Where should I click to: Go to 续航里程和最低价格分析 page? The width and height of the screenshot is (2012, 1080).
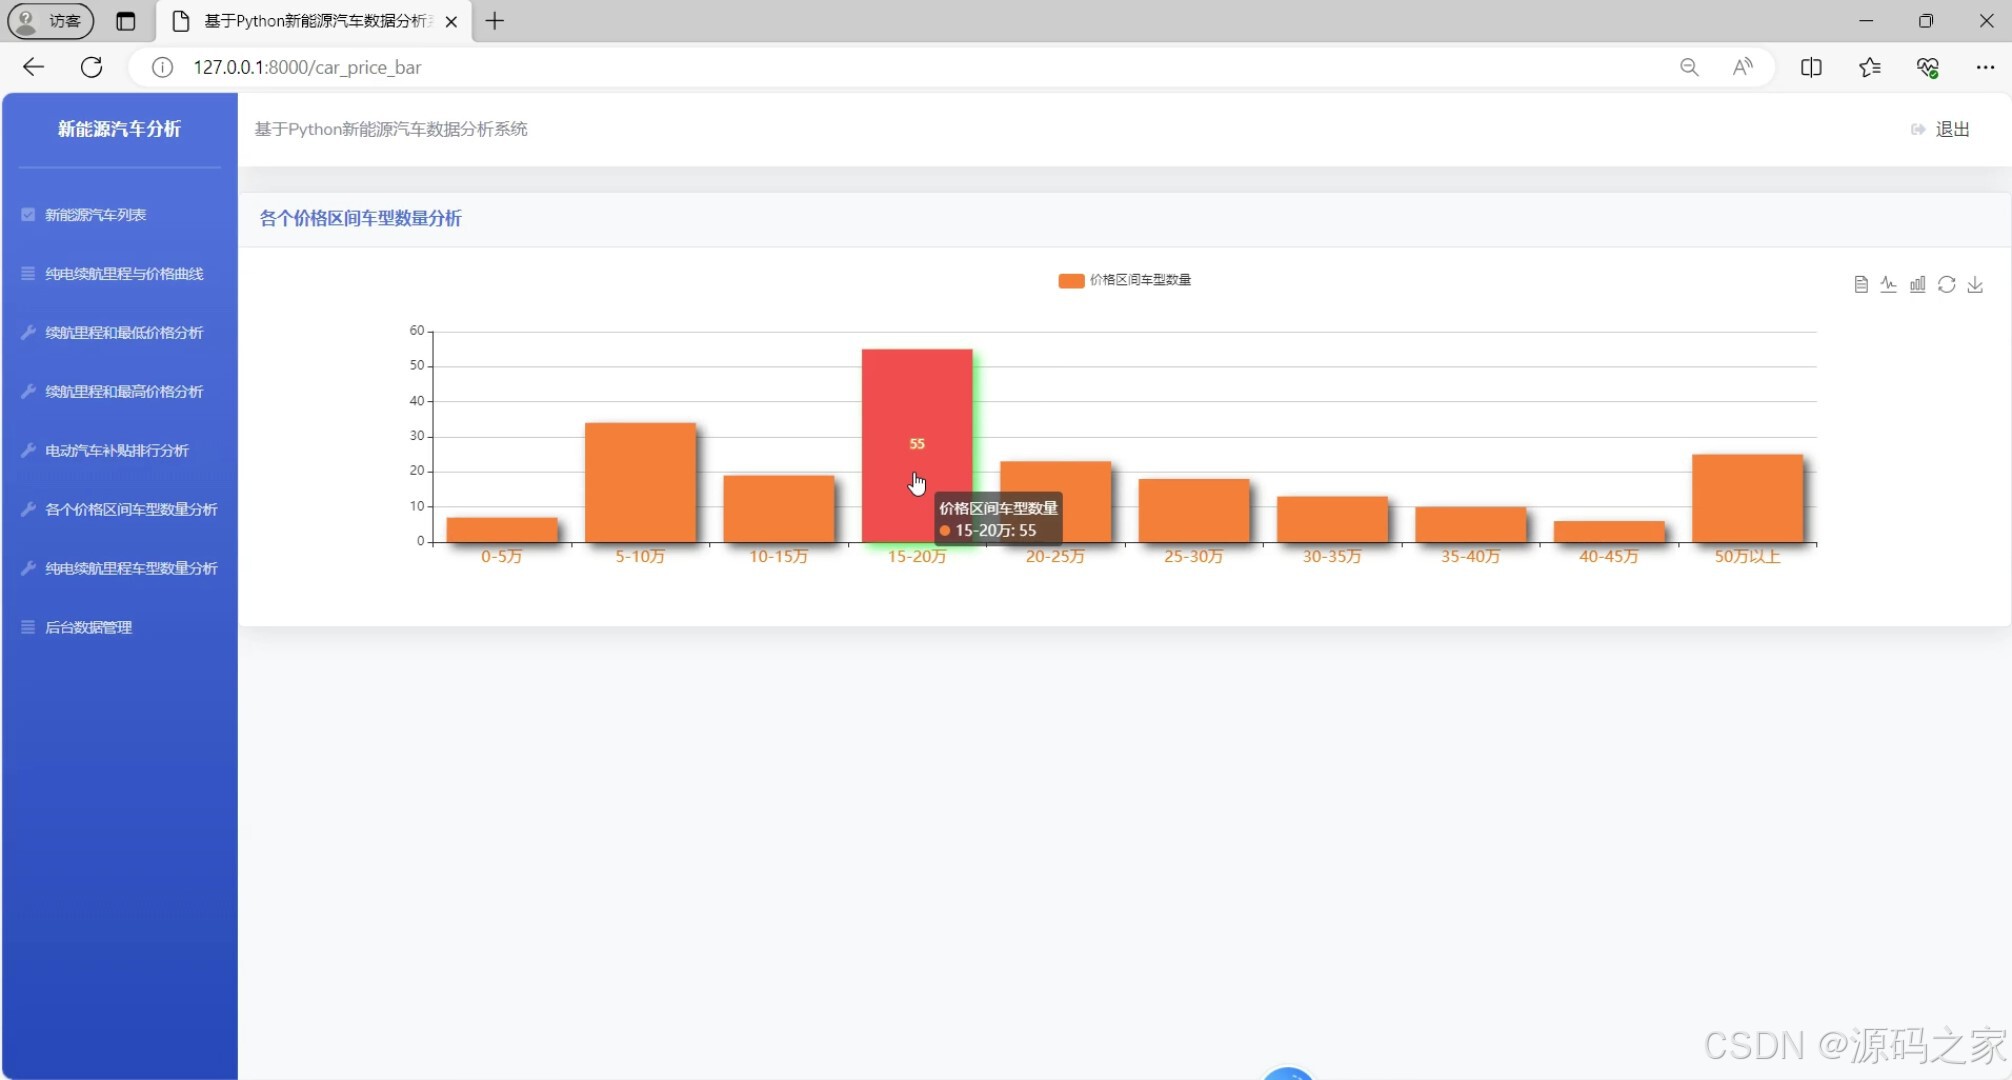click(x=124, y=333)
